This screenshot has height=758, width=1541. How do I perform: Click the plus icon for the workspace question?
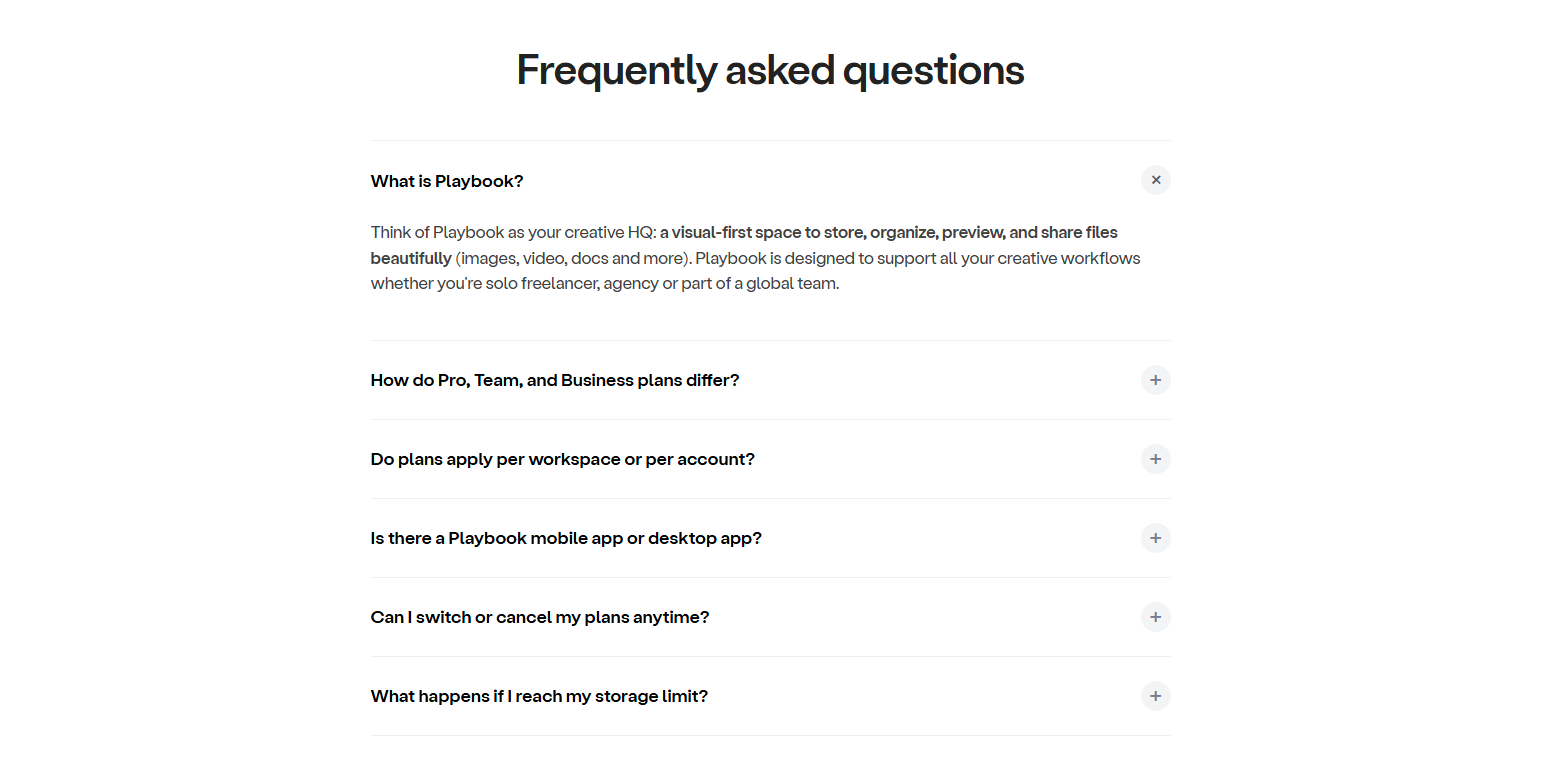[x=1155, y=459]
